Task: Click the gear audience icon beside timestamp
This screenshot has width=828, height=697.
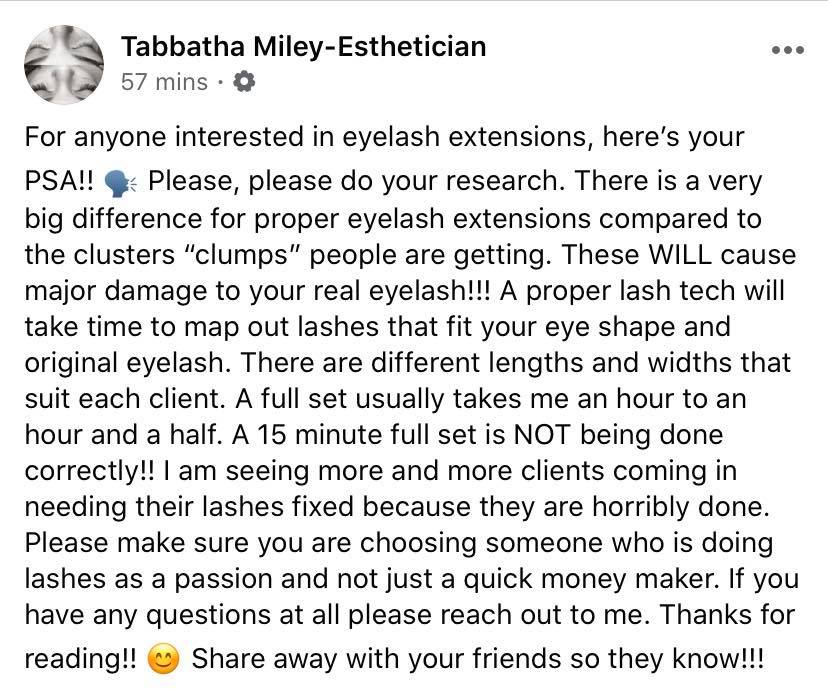Action: click(243, 82)
